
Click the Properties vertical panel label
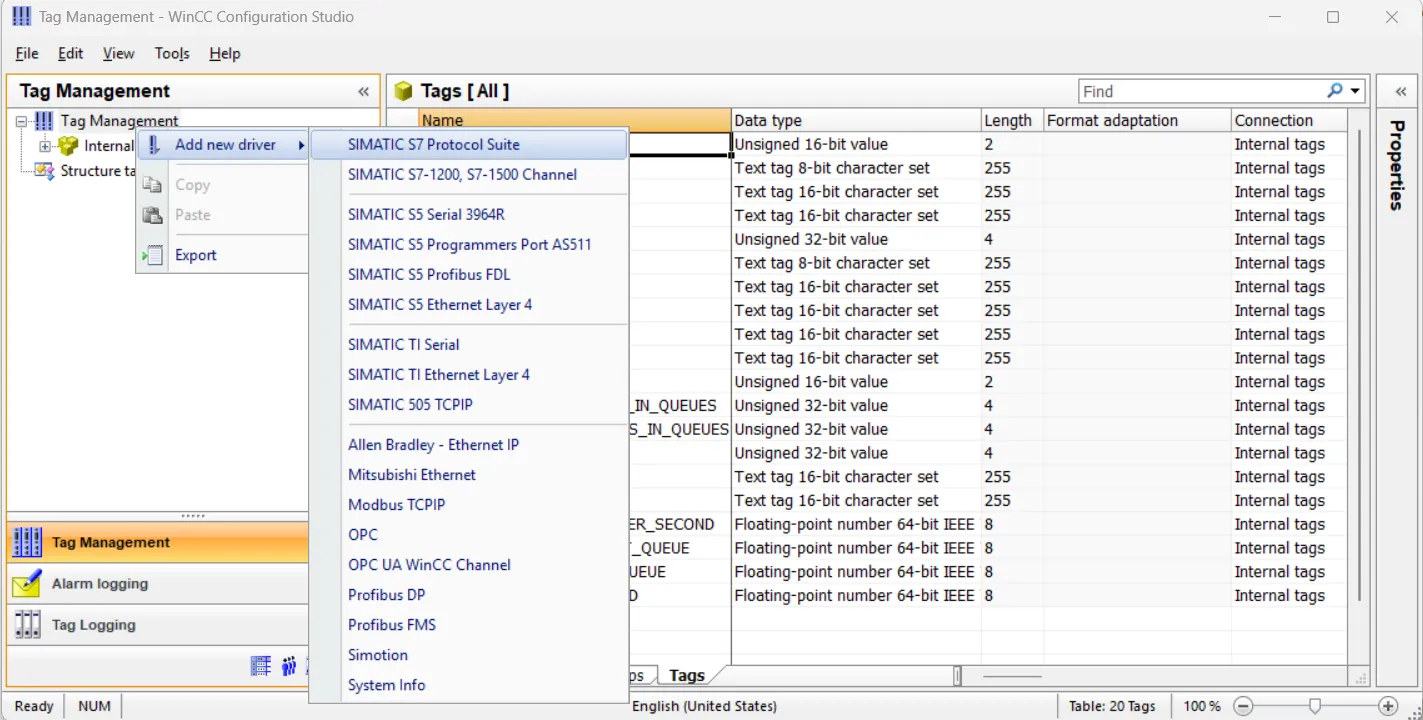point(1398,165)
